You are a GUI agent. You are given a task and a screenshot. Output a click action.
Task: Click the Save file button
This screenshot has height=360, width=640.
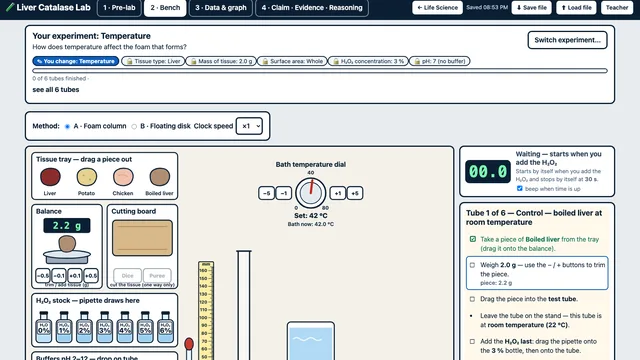[531, 7]
